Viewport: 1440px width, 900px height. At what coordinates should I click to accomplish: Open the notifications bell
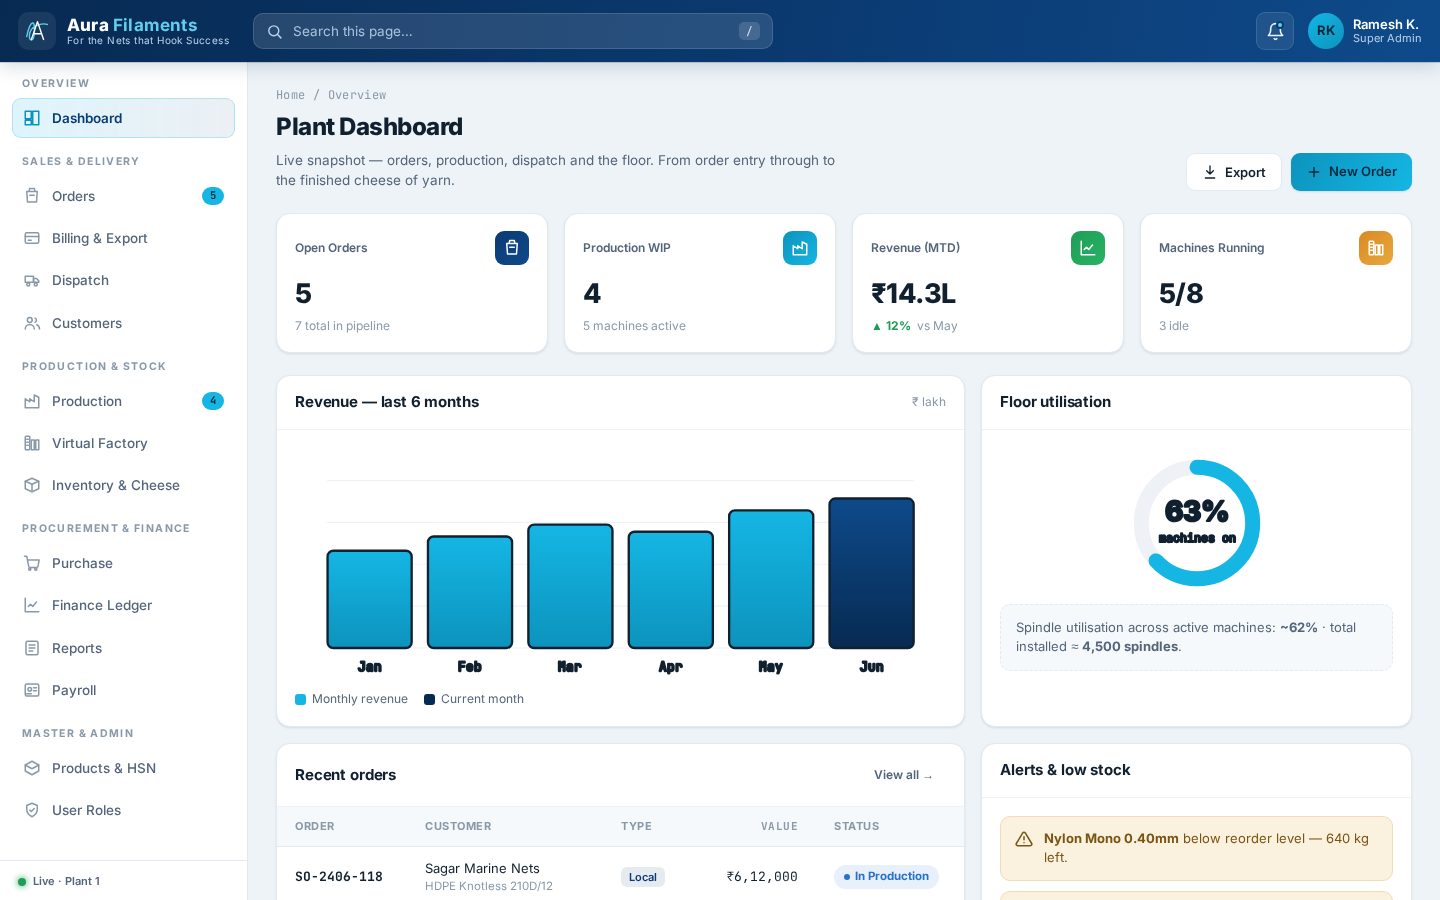point(1275,31)
